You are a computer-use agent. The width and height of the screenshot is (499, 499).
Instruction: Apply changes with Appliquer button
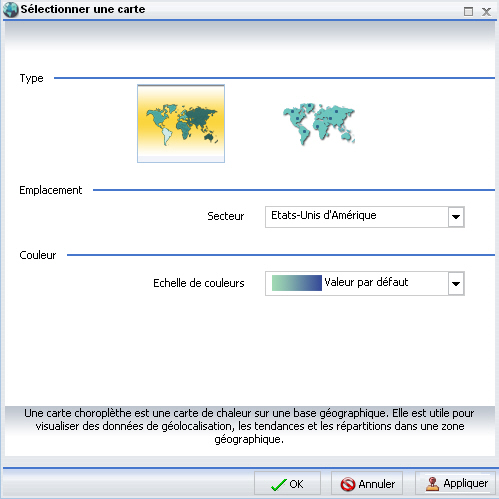455,483
